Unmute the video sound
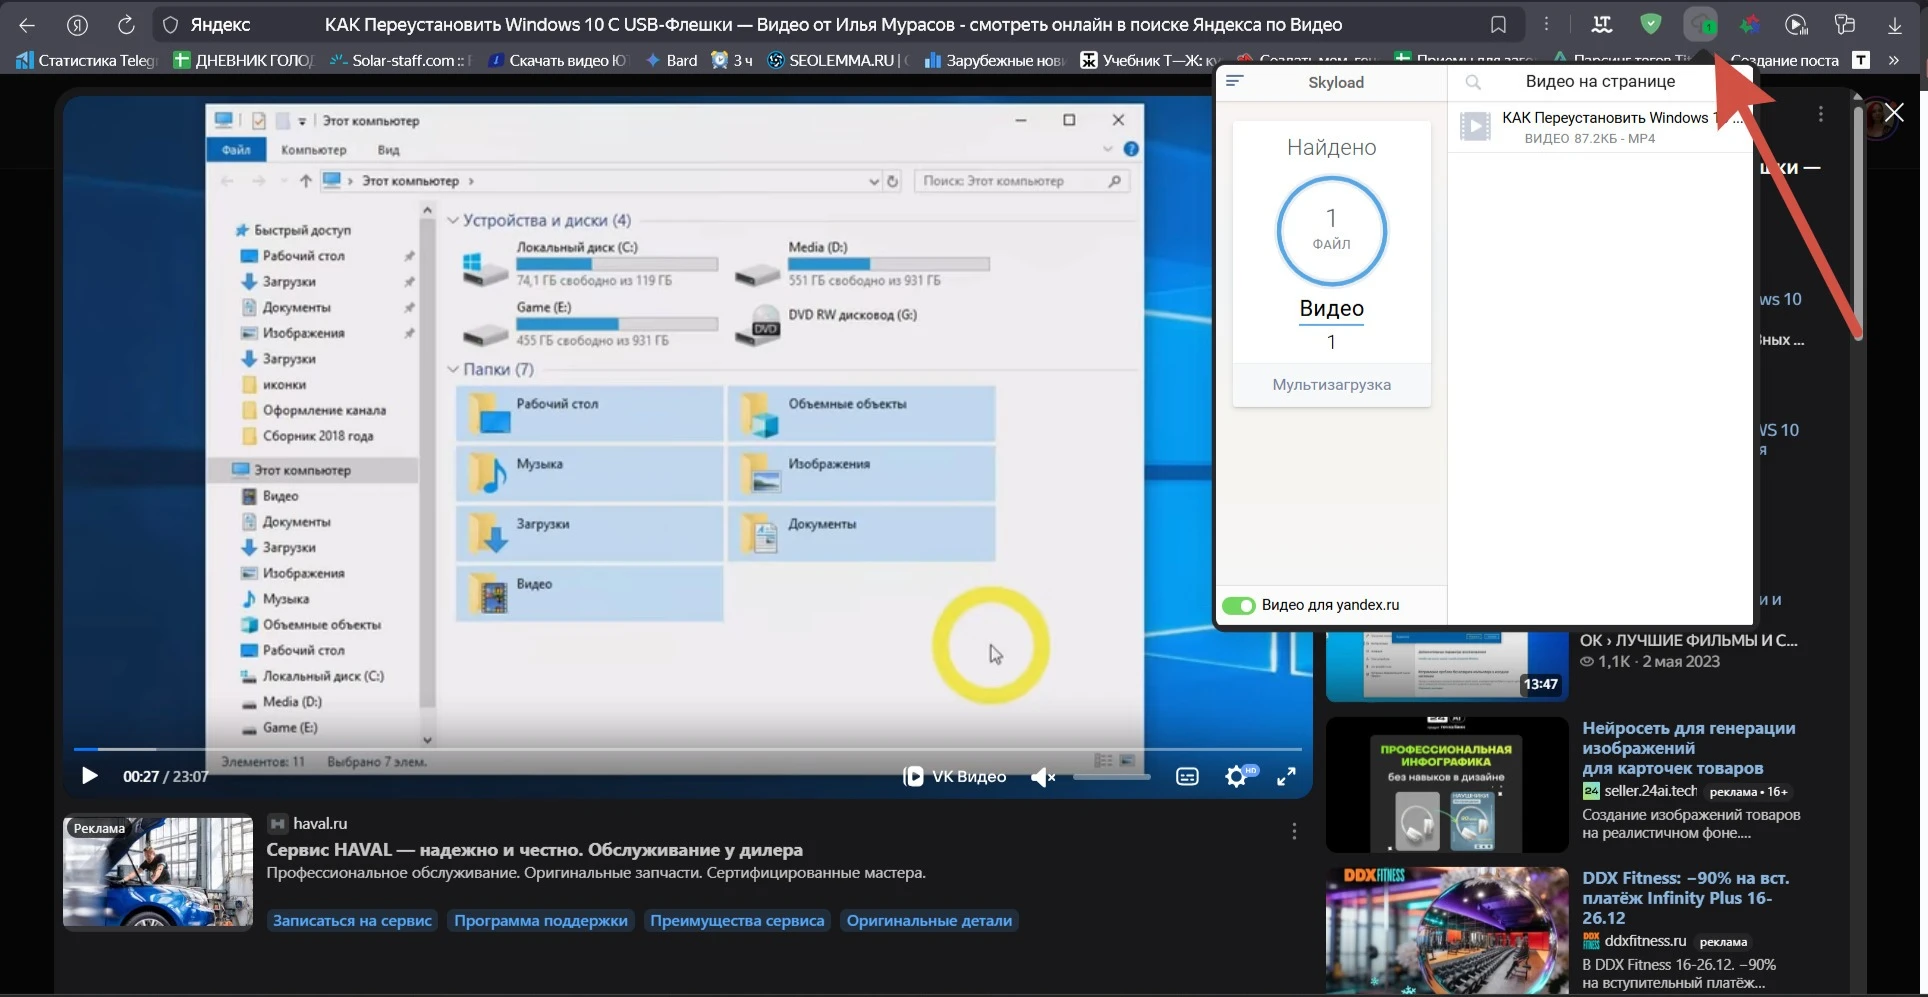The width and height of the screenshot is (1928, 997). click(1042, 777)
